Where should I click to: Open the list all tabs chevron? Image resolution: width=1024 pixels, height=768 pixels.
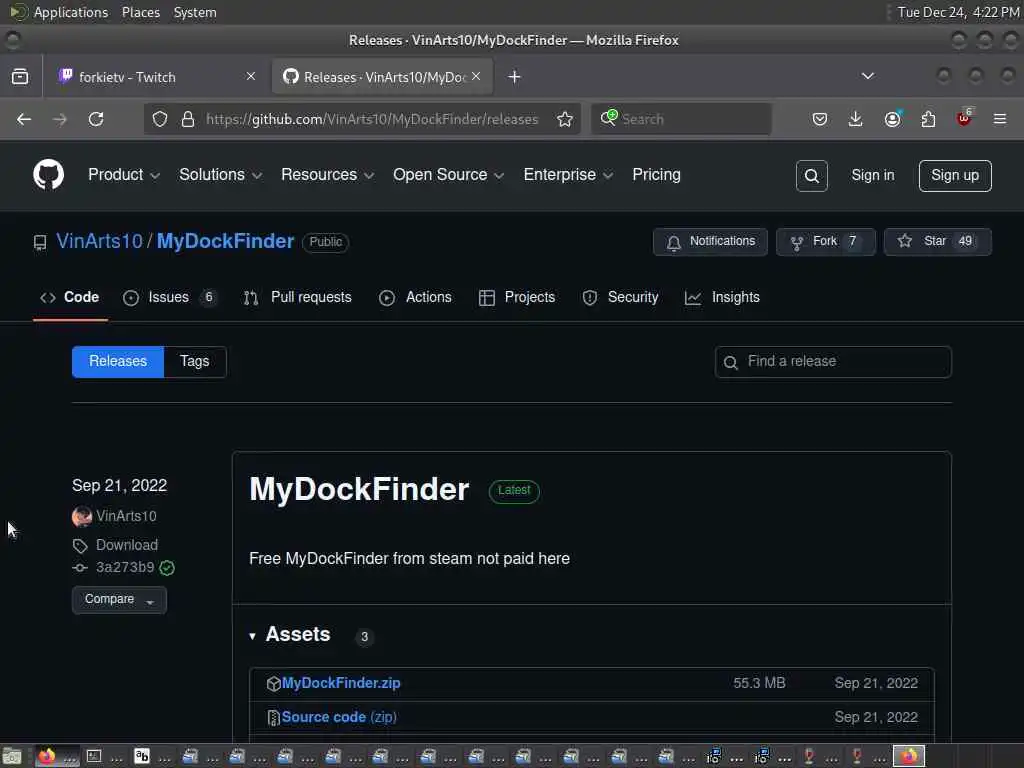click(867, 76)
